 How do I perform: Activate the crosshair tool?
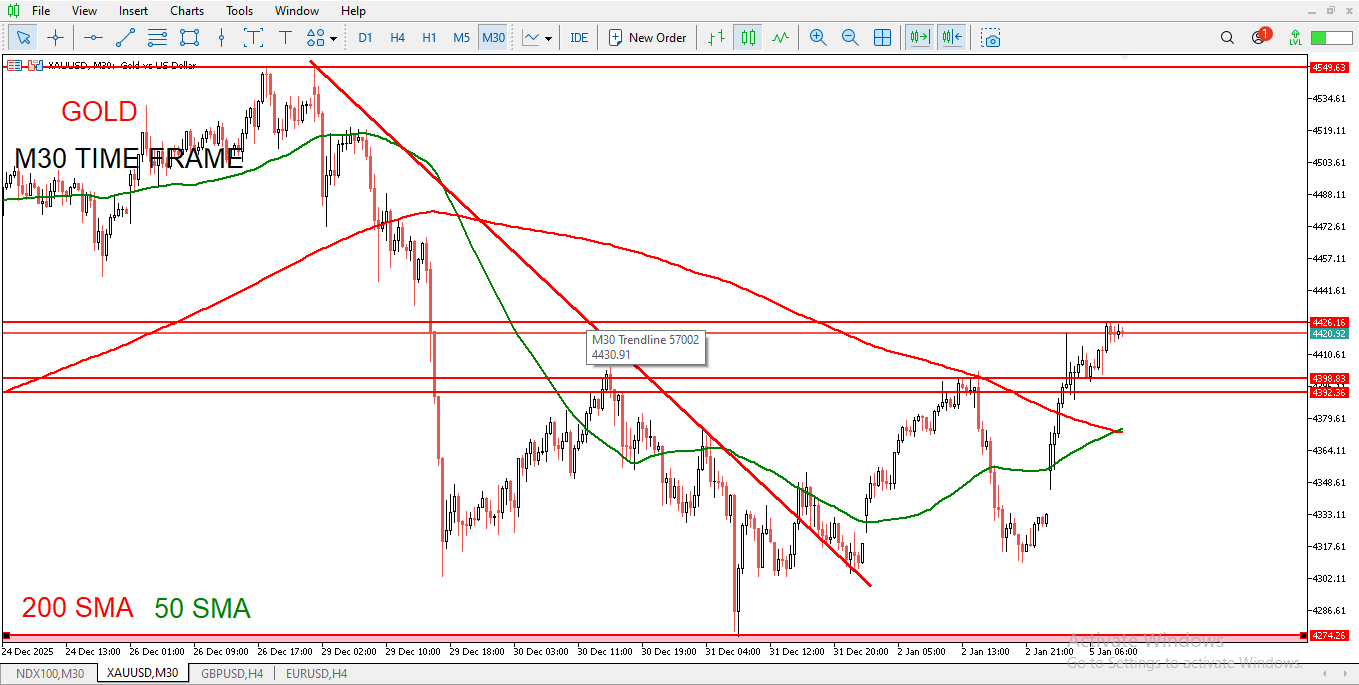click(55, 38)
